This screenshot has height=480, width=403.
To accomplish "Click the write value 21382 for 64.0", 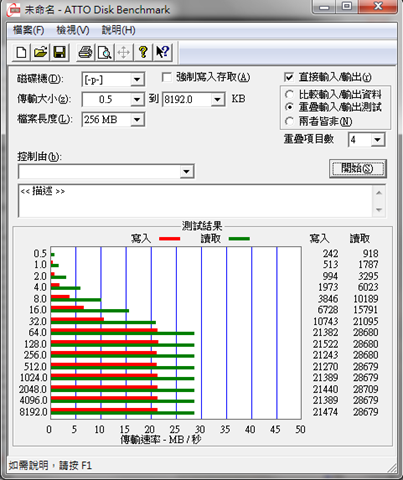I will pos(325,332).
